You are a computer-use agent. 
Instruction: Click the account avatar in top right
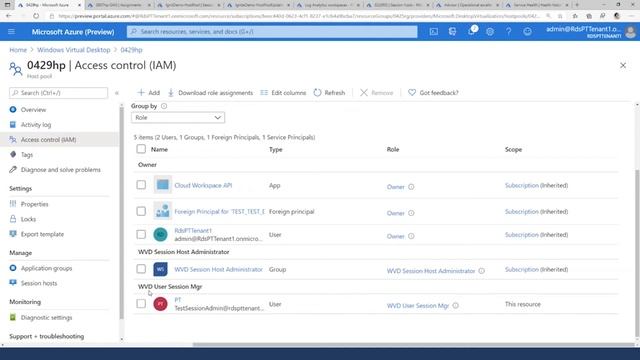(631, 32)
